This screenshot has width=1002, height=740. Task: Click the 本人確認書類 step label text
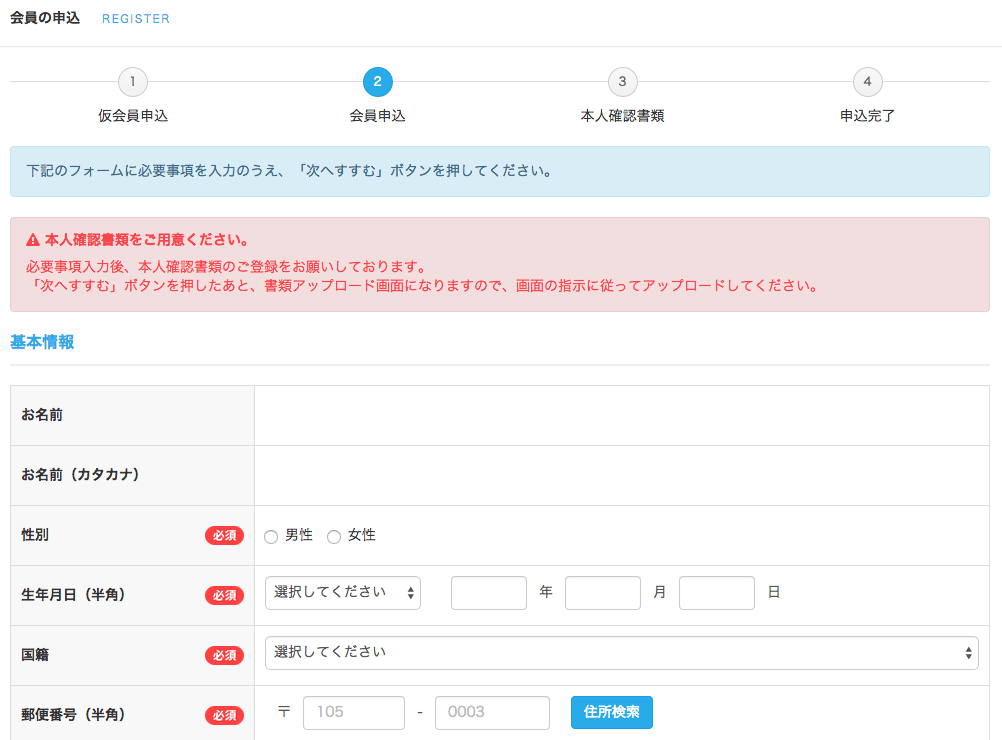[622, 116]
